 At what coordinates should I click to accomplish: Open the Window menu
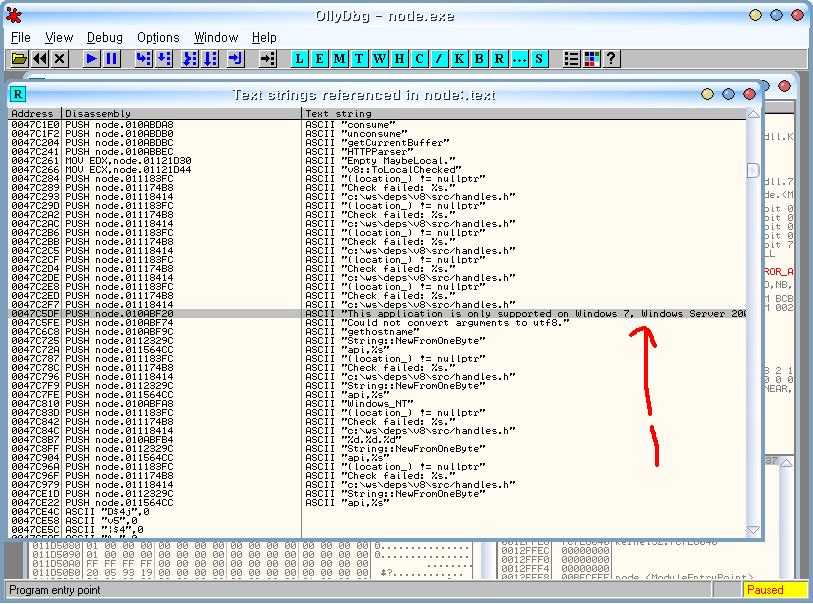pos(216,37)
